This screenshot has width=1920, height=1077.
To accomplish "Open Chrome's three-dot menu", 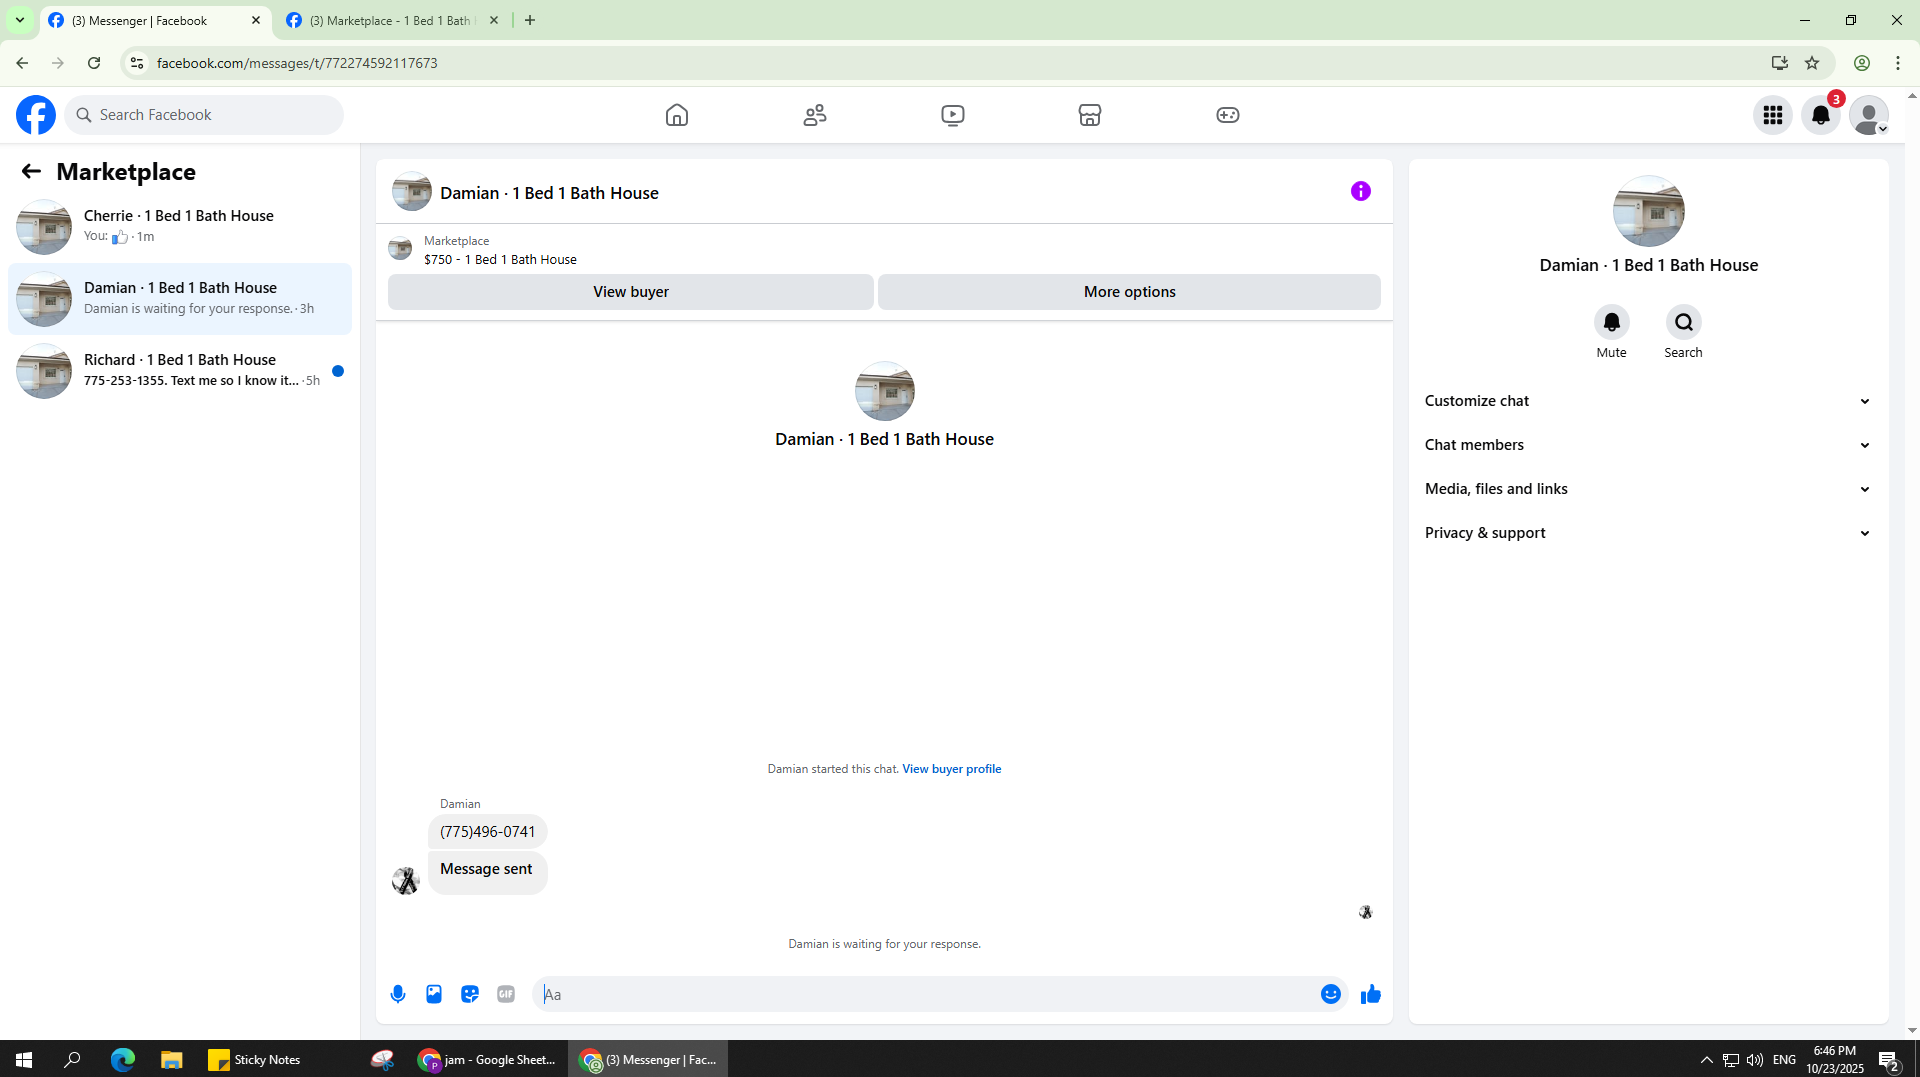I will (x=1898, y=63).
